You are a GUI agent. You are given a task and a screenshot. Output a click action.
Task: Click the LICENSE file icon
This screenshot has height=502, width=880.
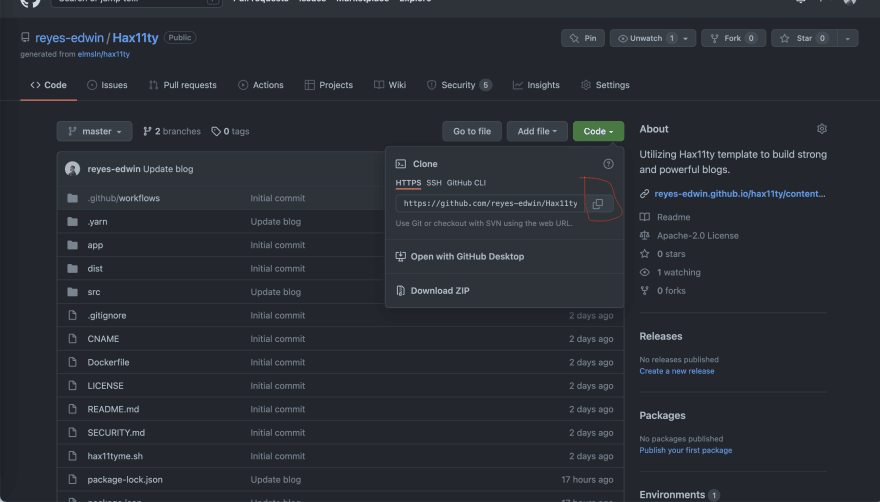[x=72, y=386]
